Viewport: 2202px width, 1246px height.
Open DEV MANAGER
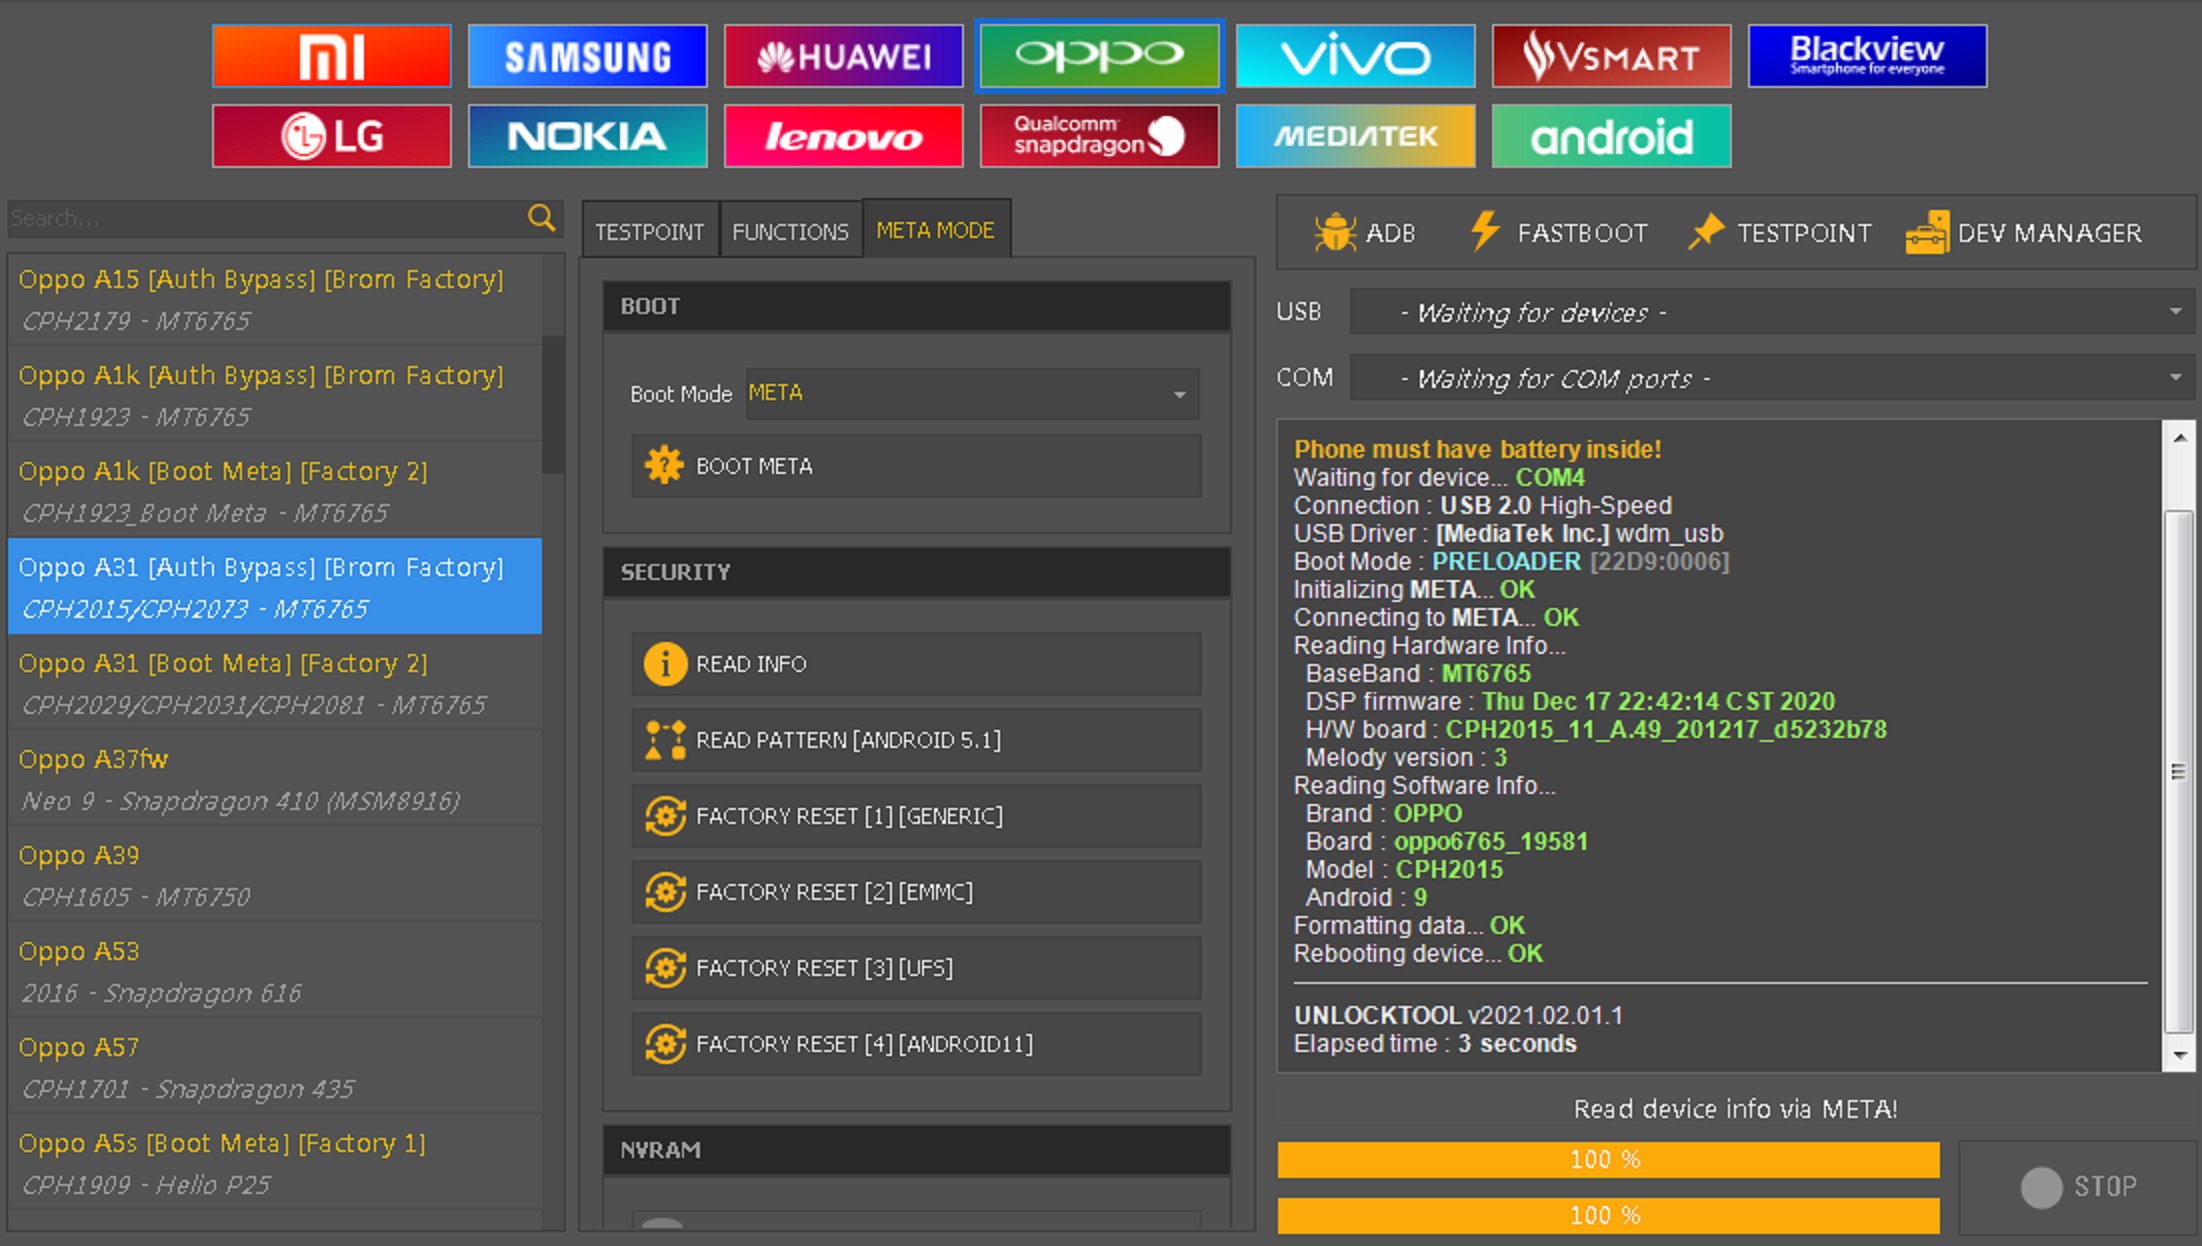click(x=2024, y=233)
